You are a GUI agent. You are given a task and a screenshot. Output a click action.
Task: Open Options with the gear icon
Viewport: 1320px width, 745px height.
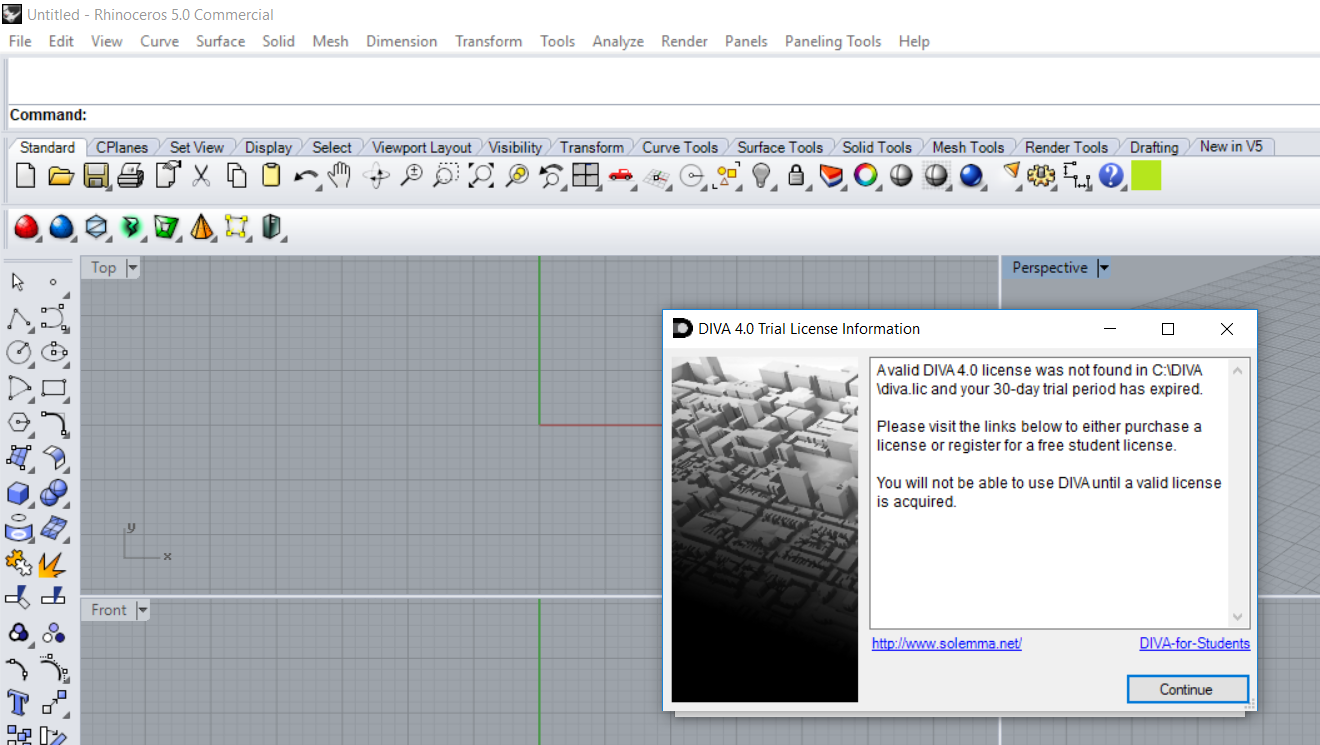click(1041, 176)
